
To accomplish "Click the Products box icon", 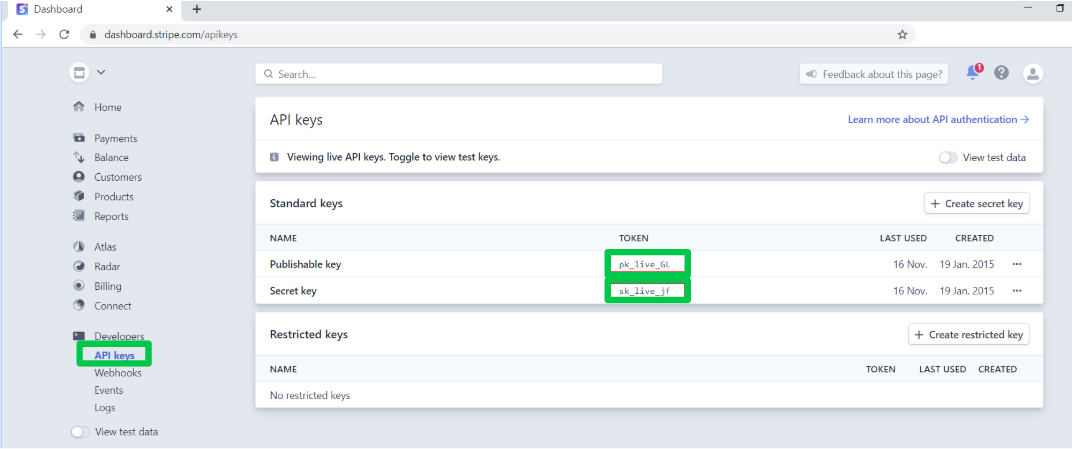I will click(x=79, y=196).
